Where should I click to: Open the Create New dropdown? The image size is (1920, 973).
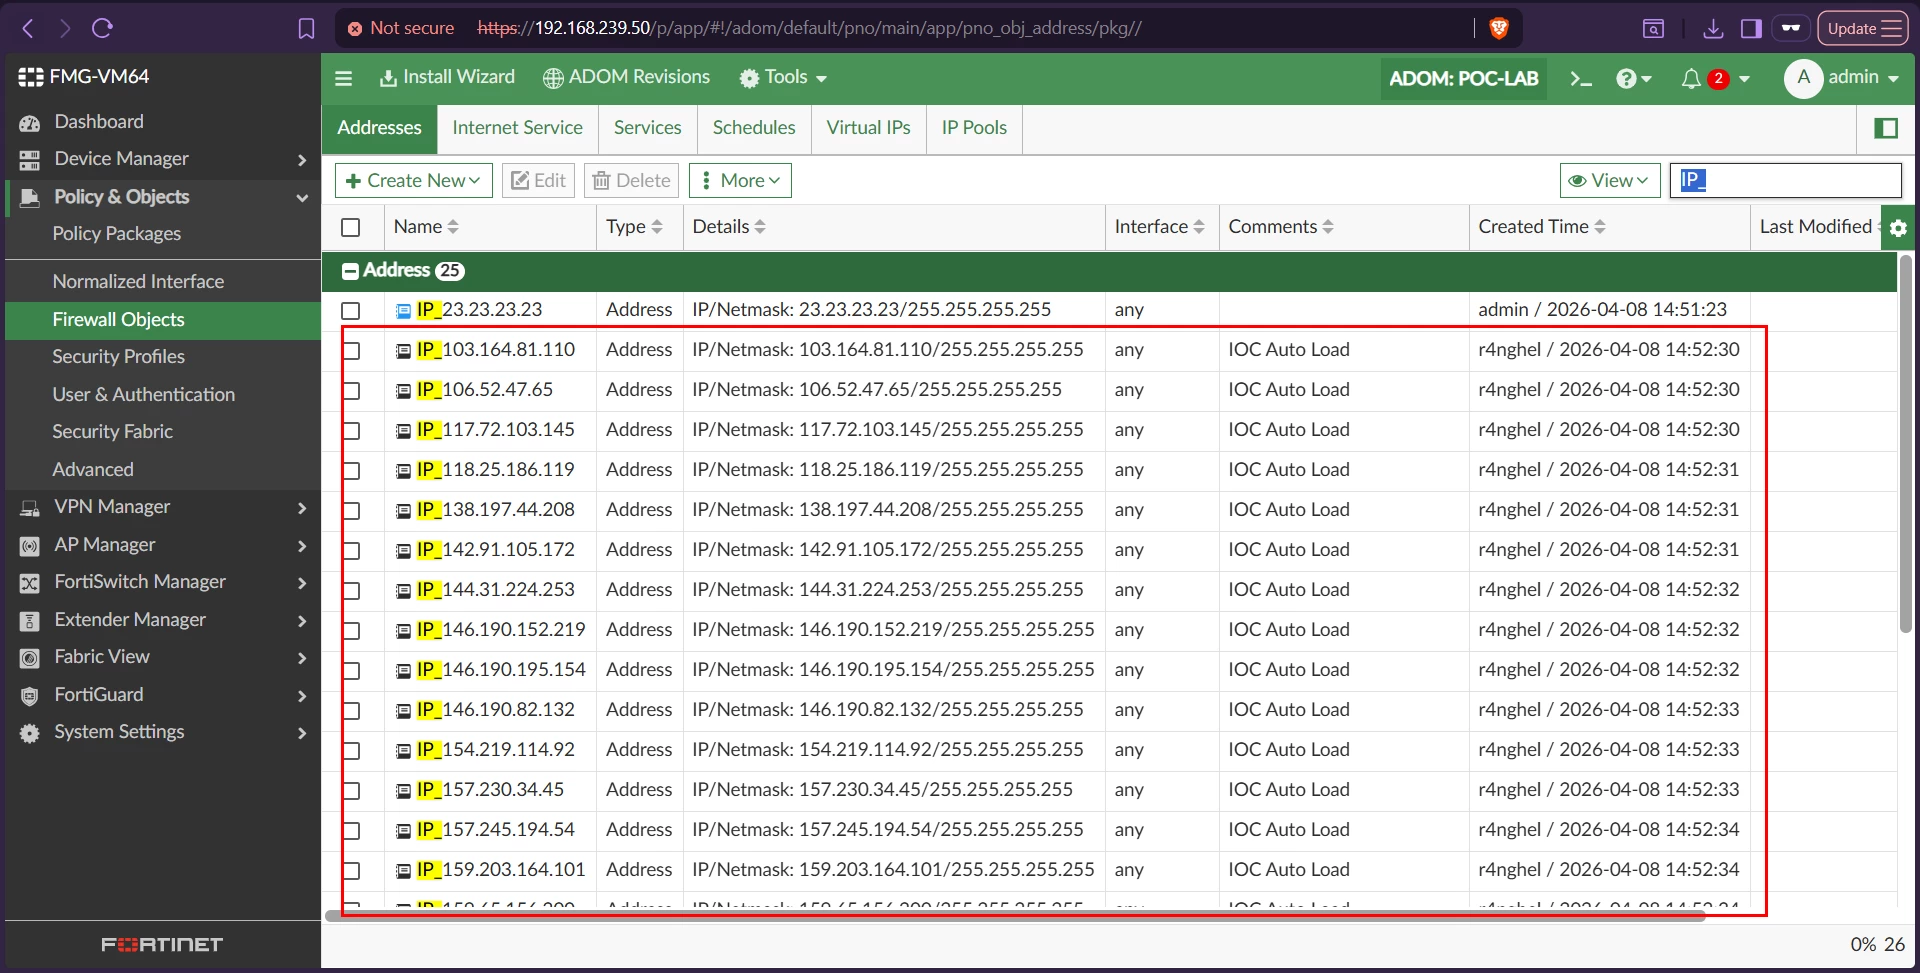pyautogui.click(x=413, y=181)
